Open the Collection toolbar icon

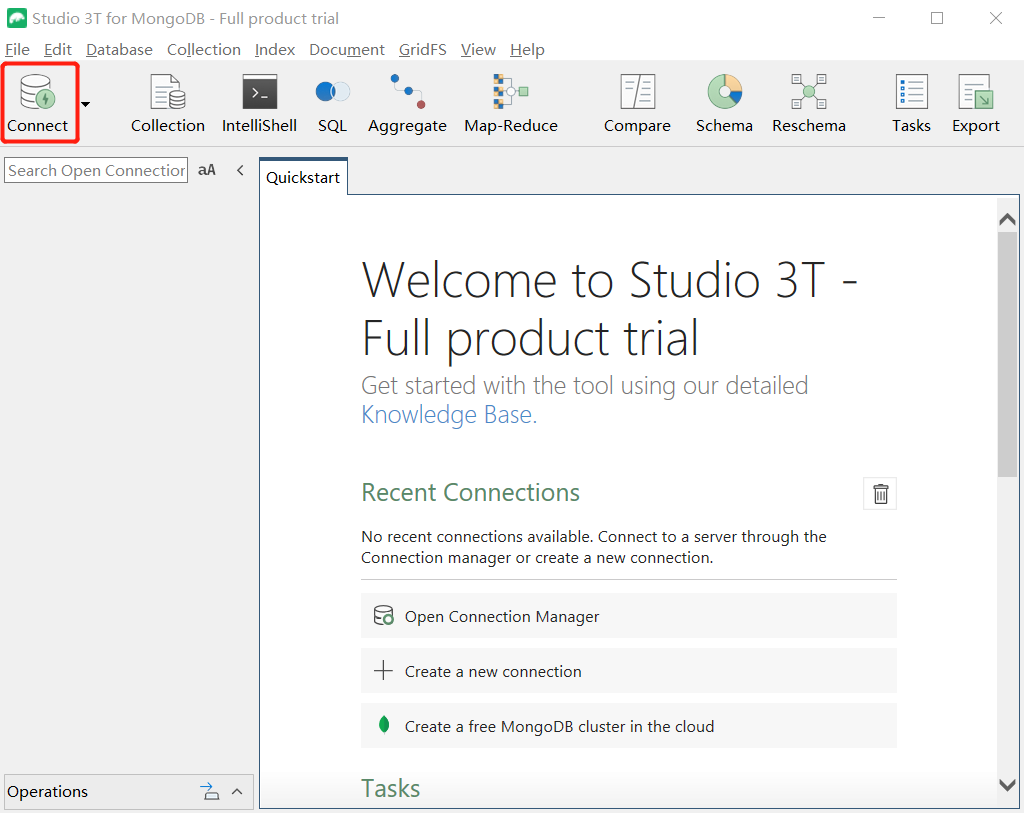pyautogui.click(x=168, y=103)
